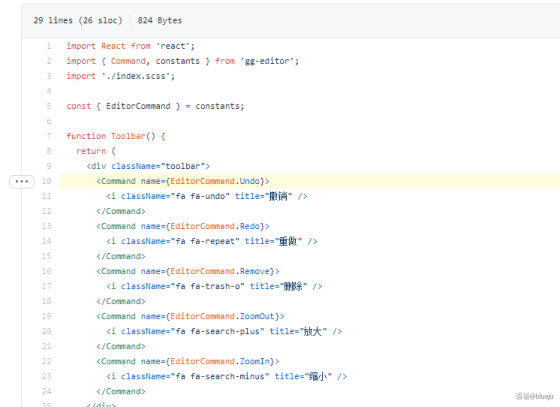The image size is (560, 407).
Task: Click EditorCommand.Redo on line 13
Action: pos(215,226)
